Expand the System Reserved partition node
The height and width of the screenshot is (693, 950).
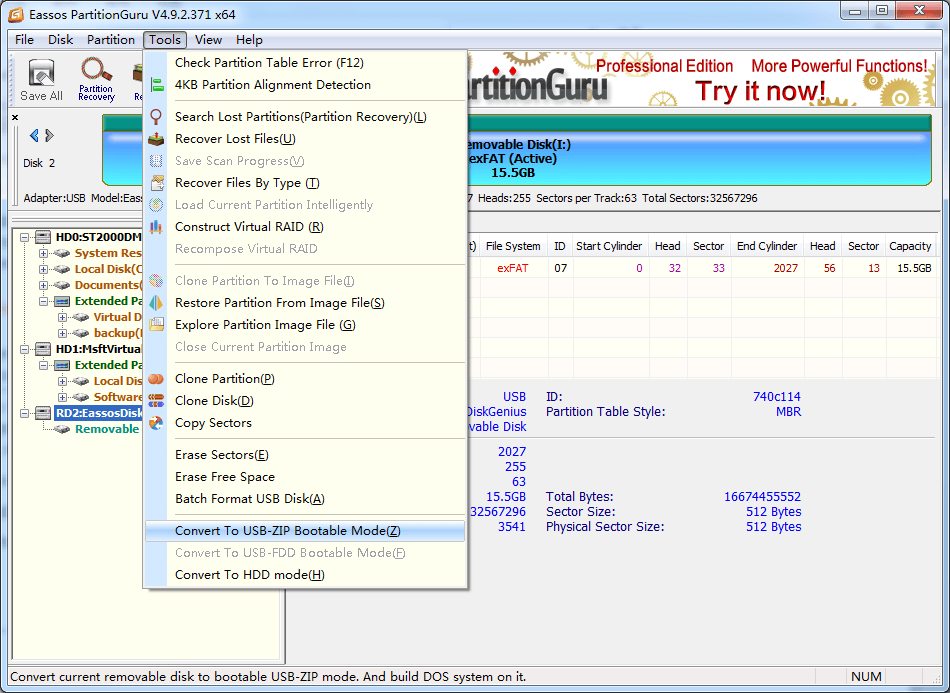(x=44, y=253)
